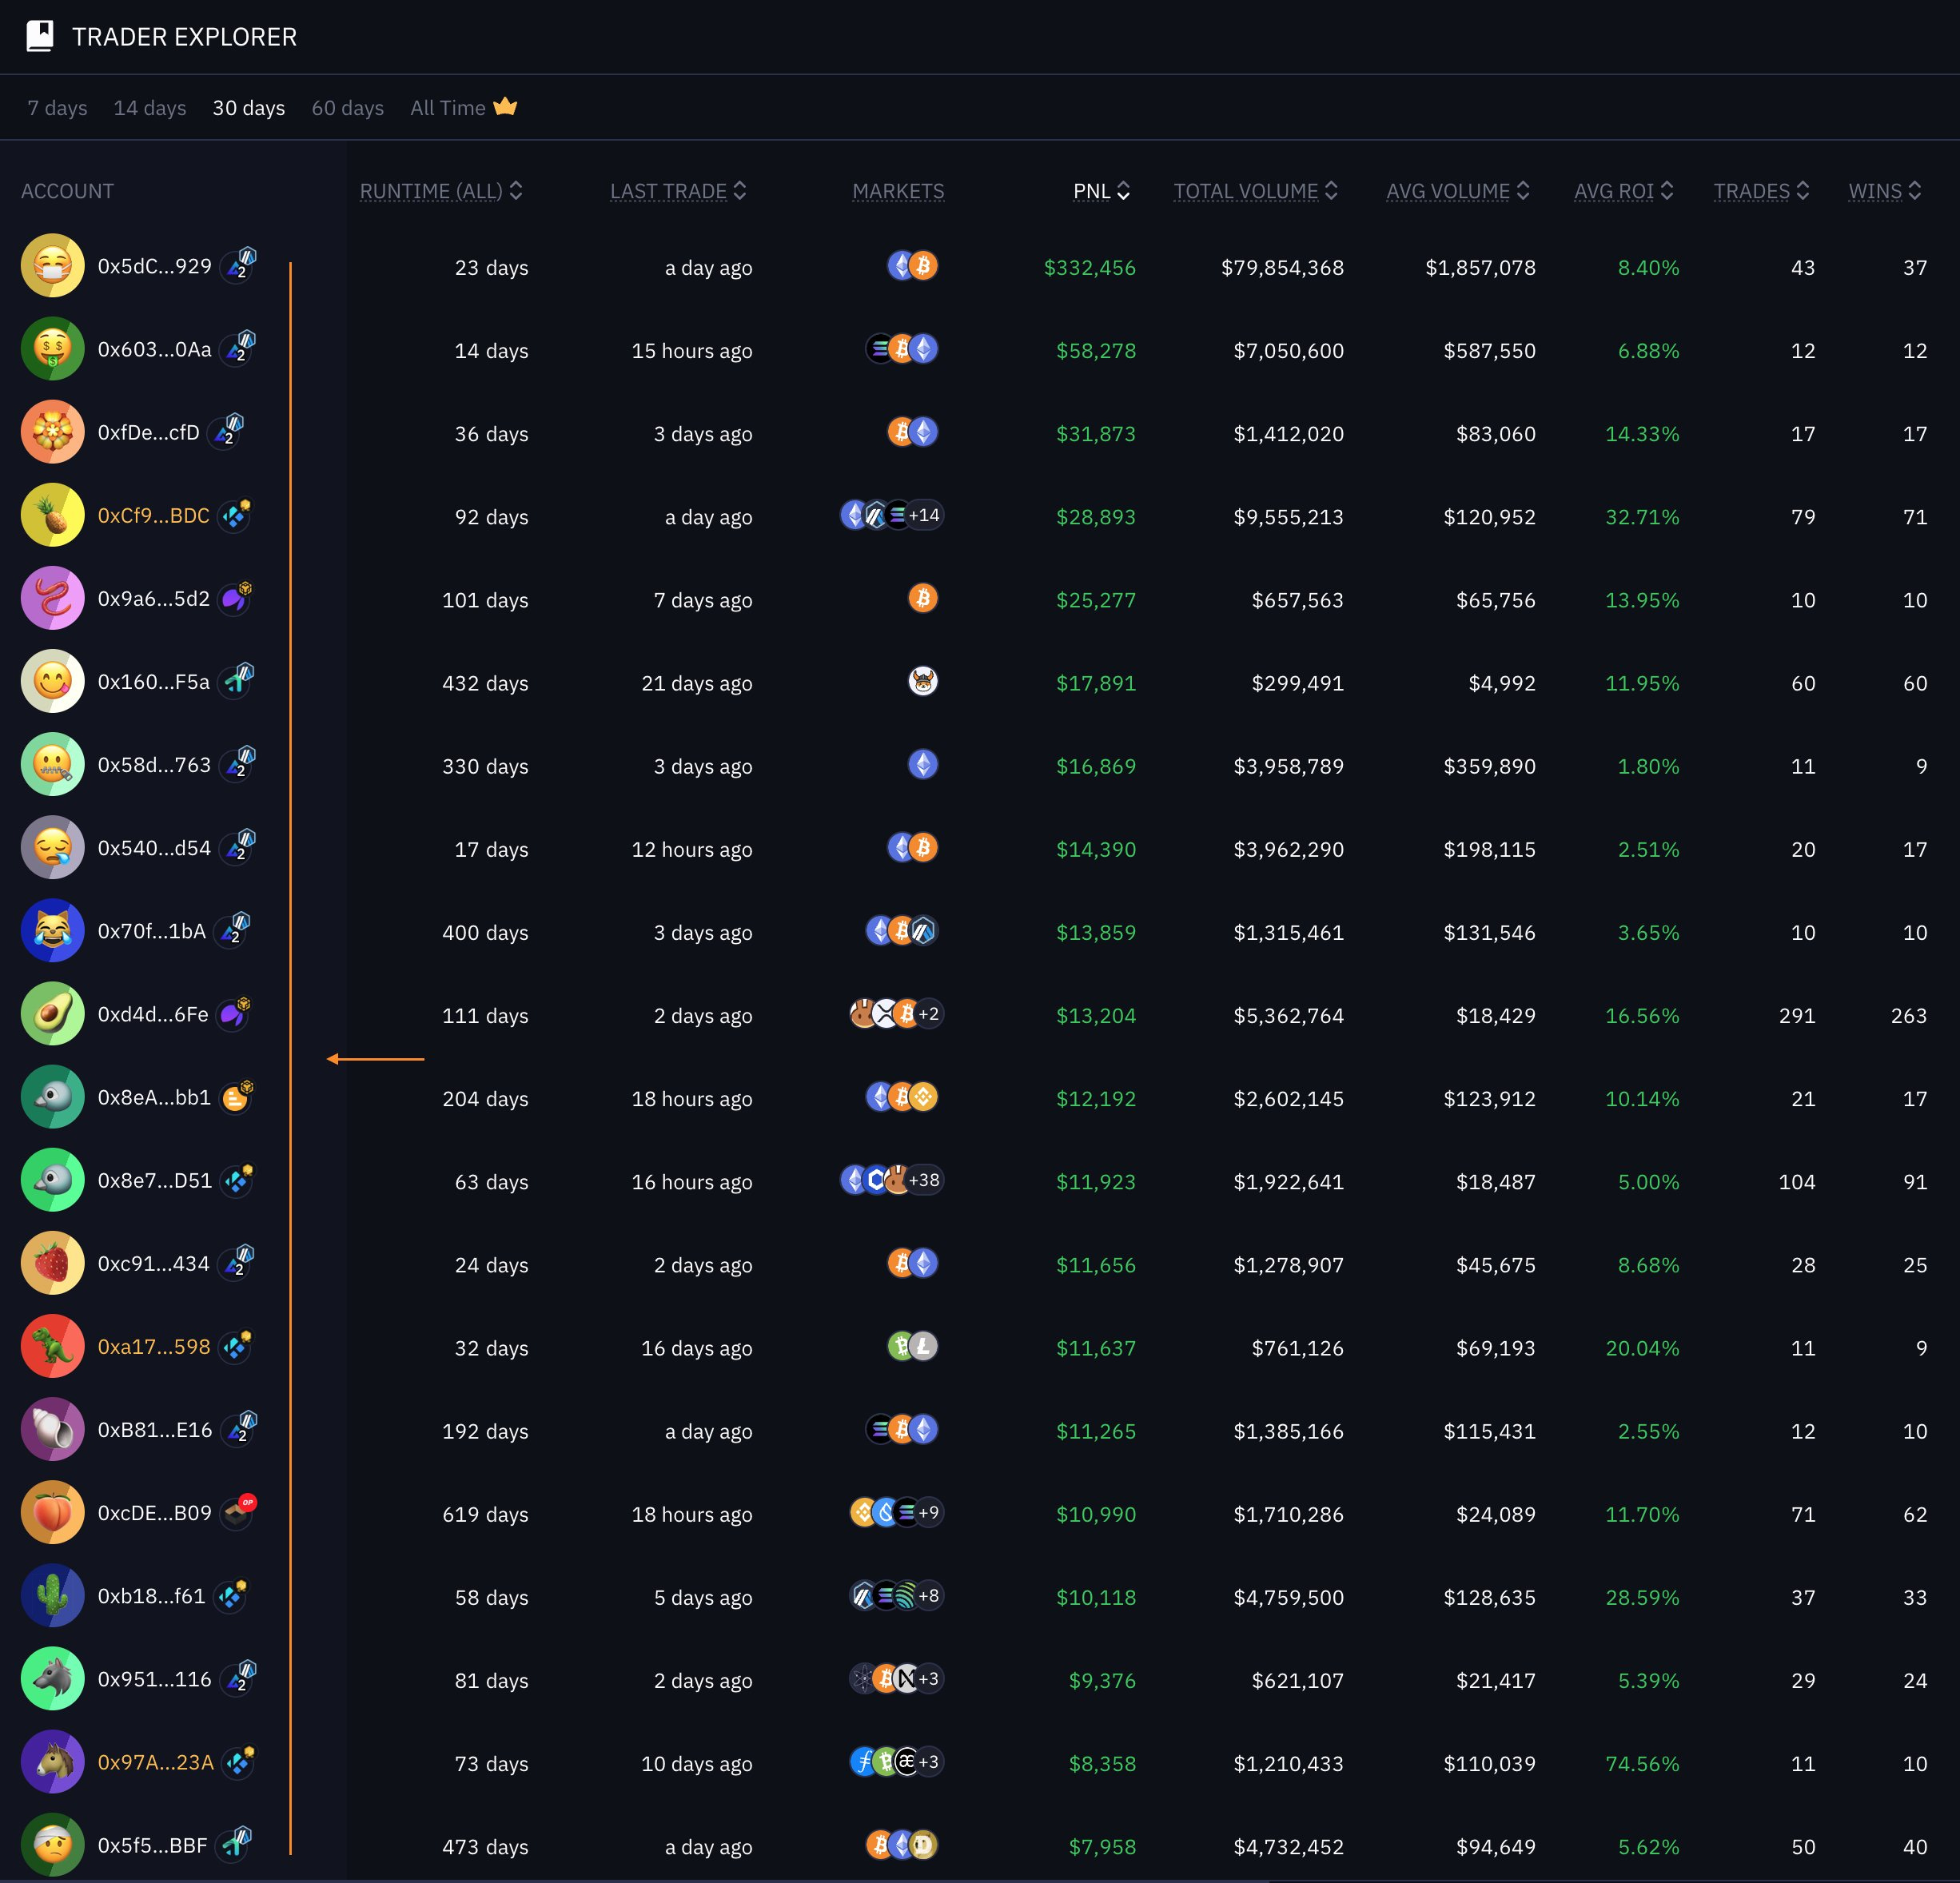Click the Account column header
This screenshot has width=1960, height=1883.
coord(67,191)
